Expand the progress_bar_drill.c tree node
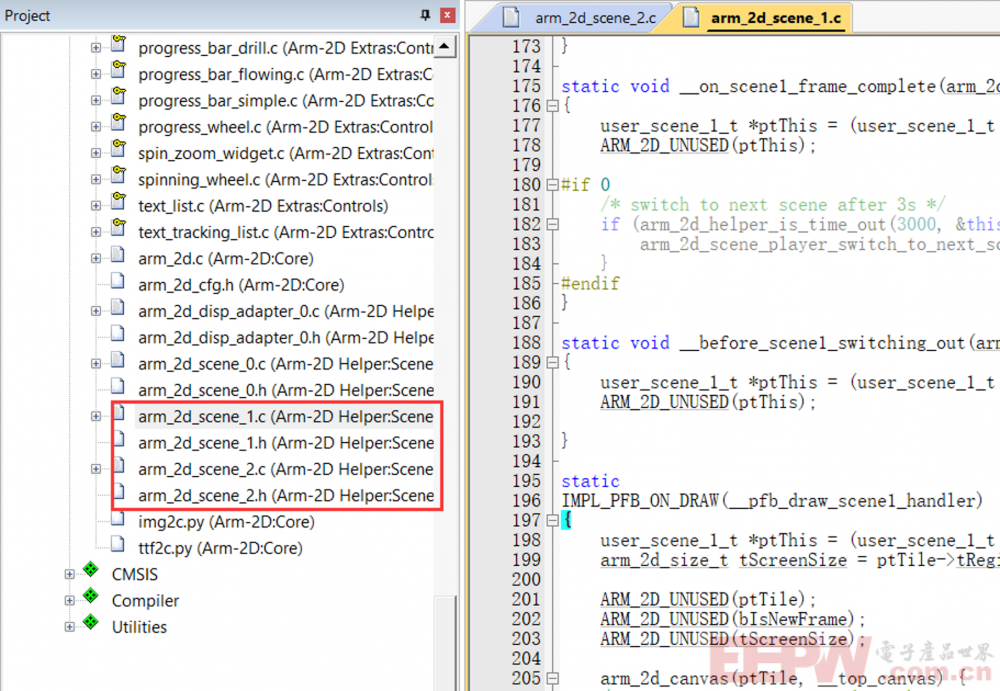Screen dimensions: 1000x691 [x=96, y=48]
